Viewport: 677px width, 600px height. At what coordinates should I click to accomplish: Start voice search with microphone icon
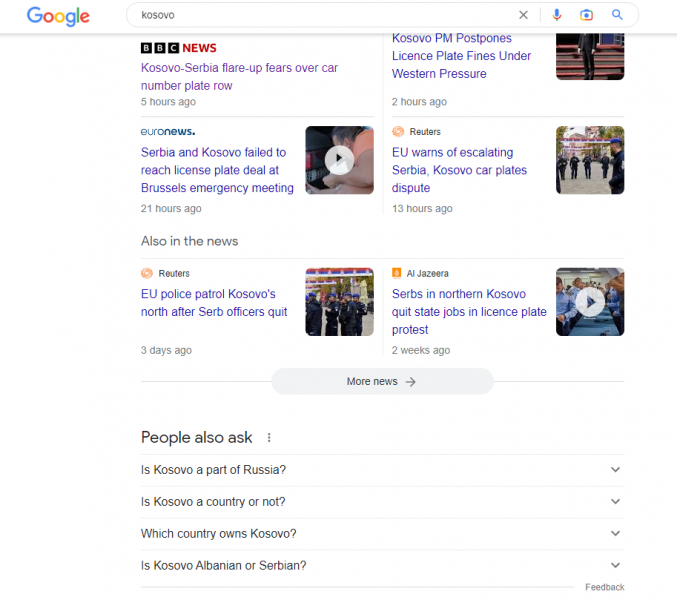pos(557,15)
